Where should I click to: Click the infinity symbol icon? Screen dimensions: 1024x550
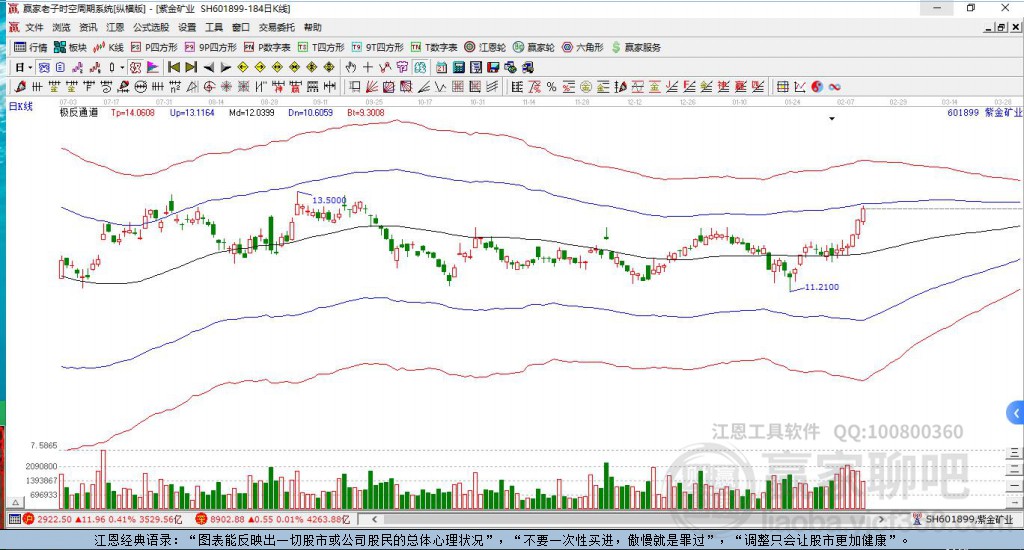[x=834, y=87]
